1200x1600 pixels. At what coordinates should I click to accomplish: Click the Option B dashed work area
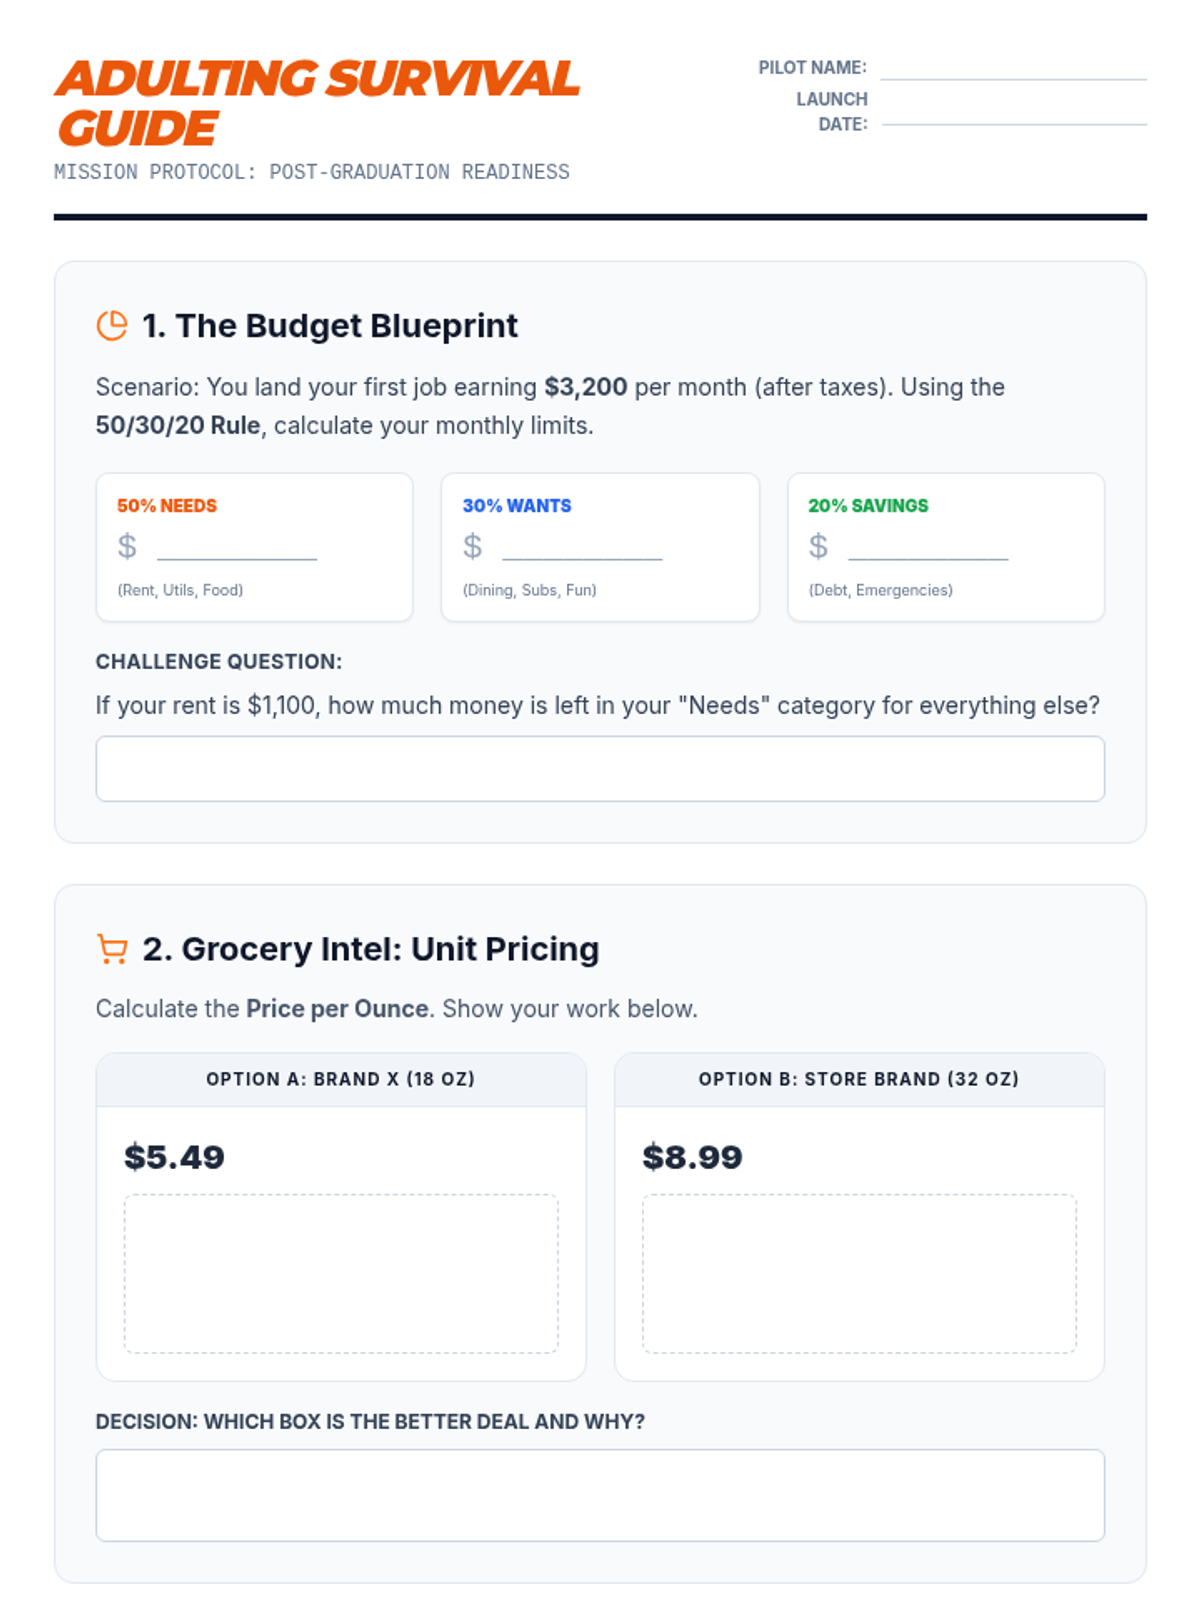(859, 1273)
